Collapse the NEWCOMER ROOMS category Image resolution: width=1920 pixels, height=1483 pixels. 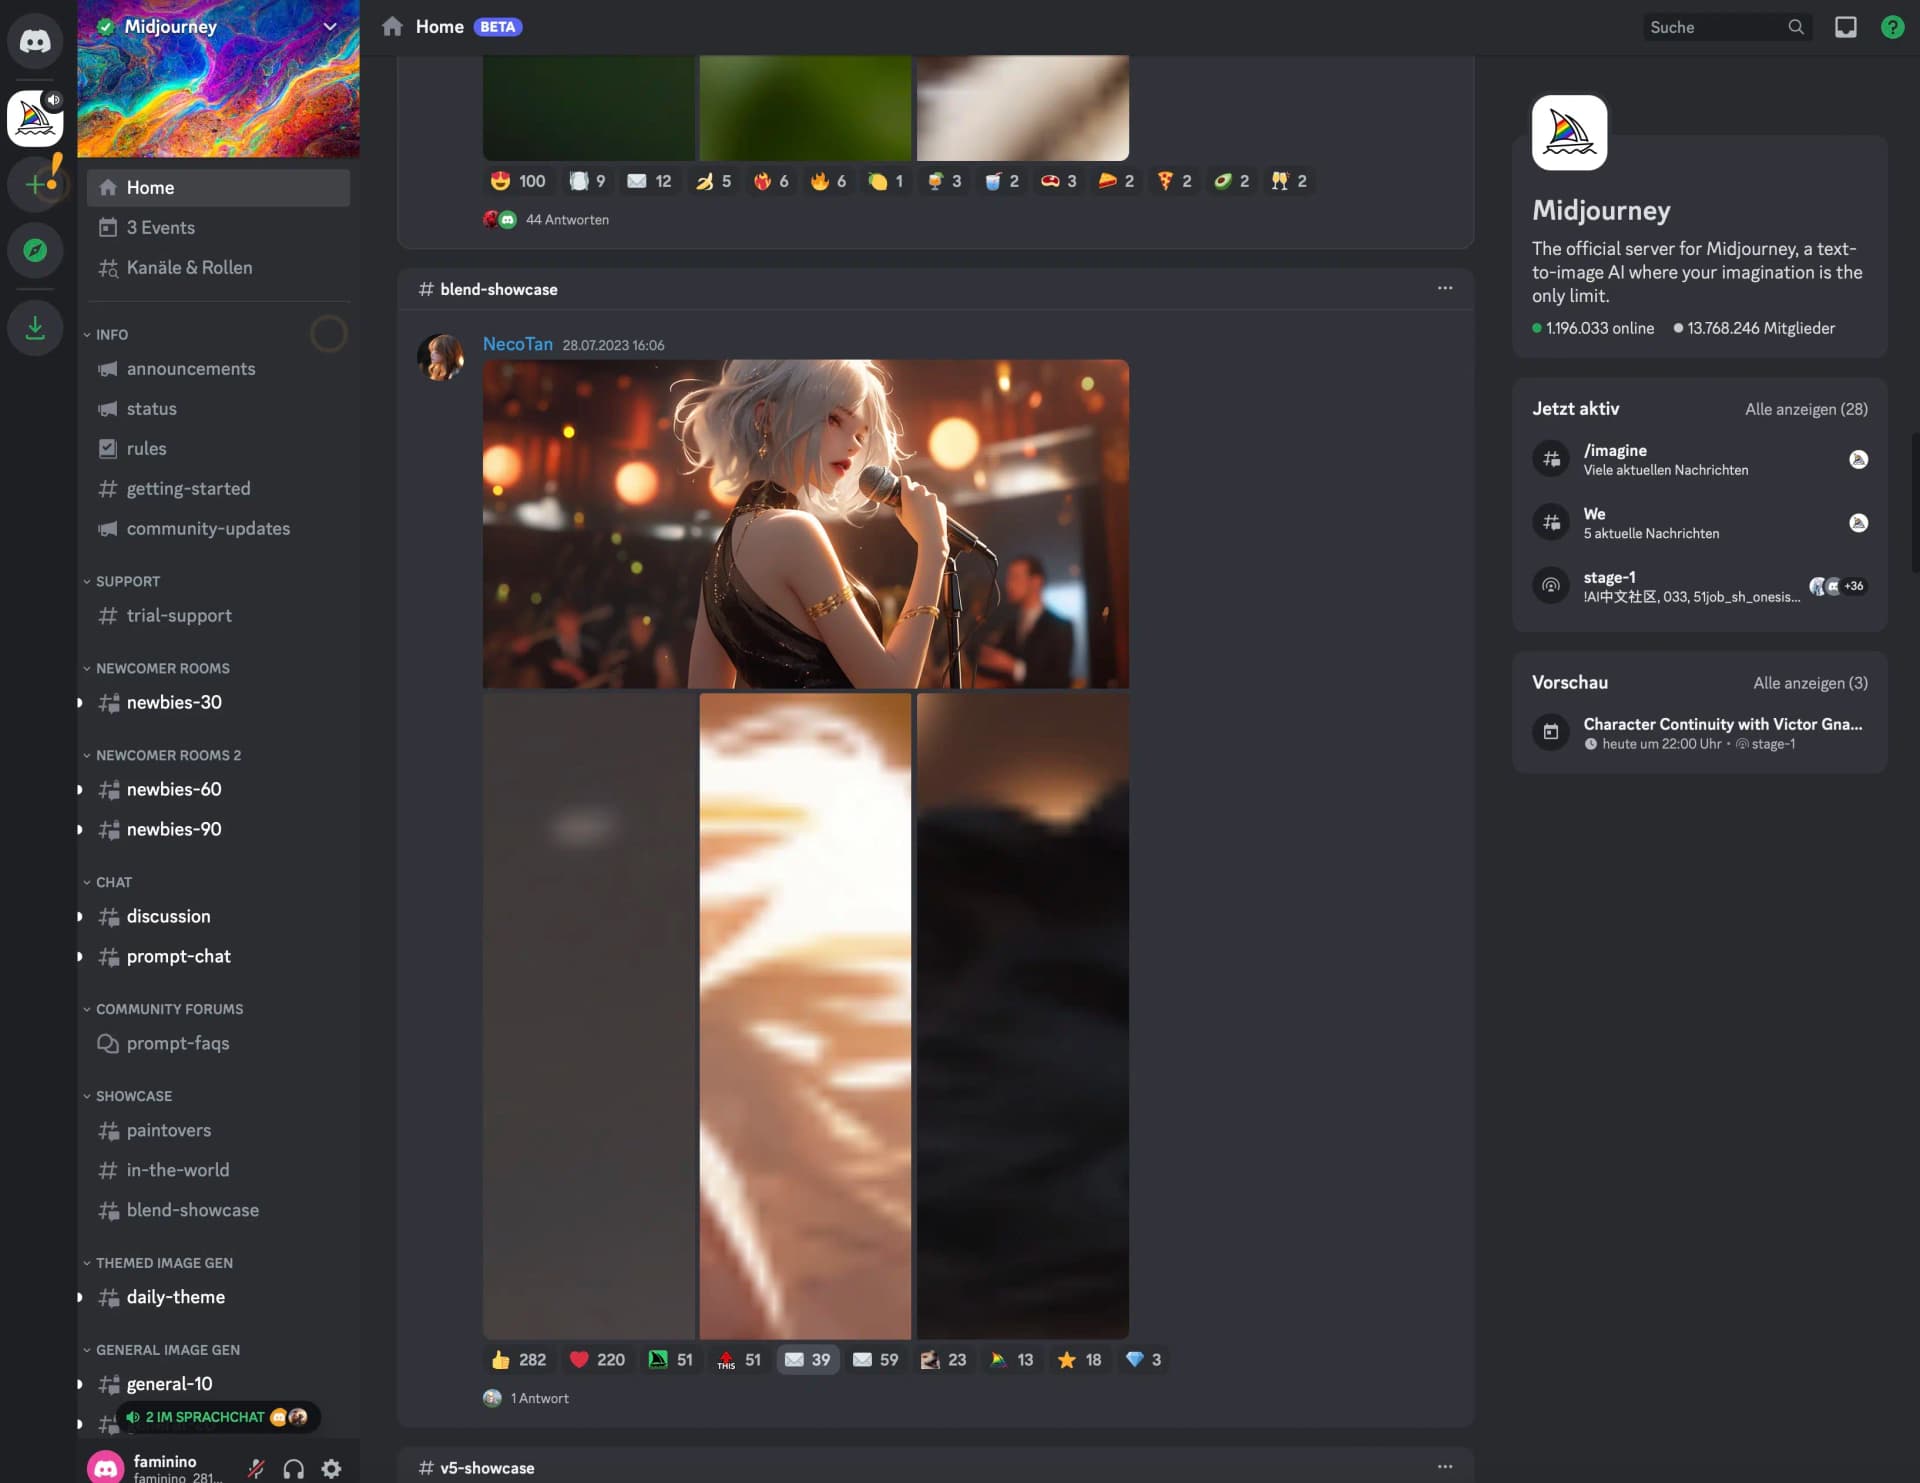[162, 668]
